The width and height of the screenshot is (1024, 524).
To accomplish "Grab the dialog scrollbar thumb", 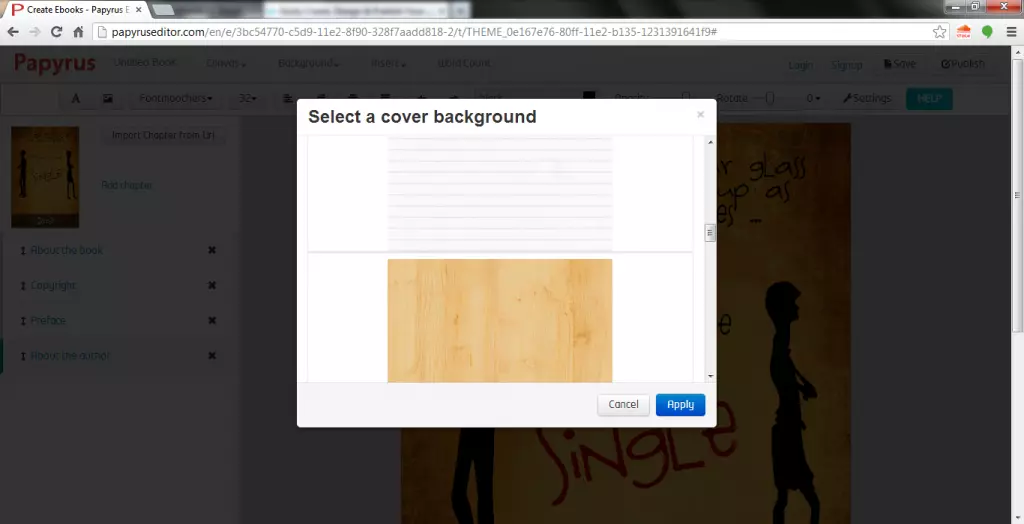I will 711,233.
